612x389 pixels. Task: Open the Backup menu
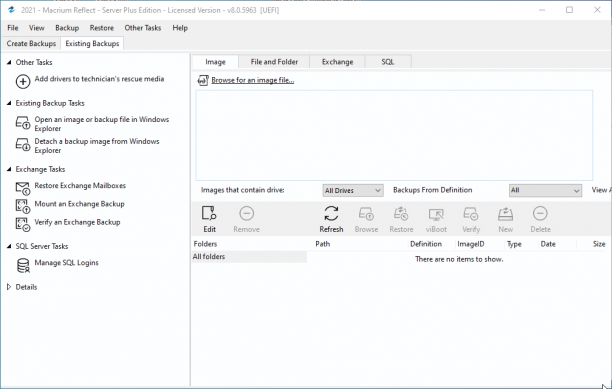click(67, 28)
